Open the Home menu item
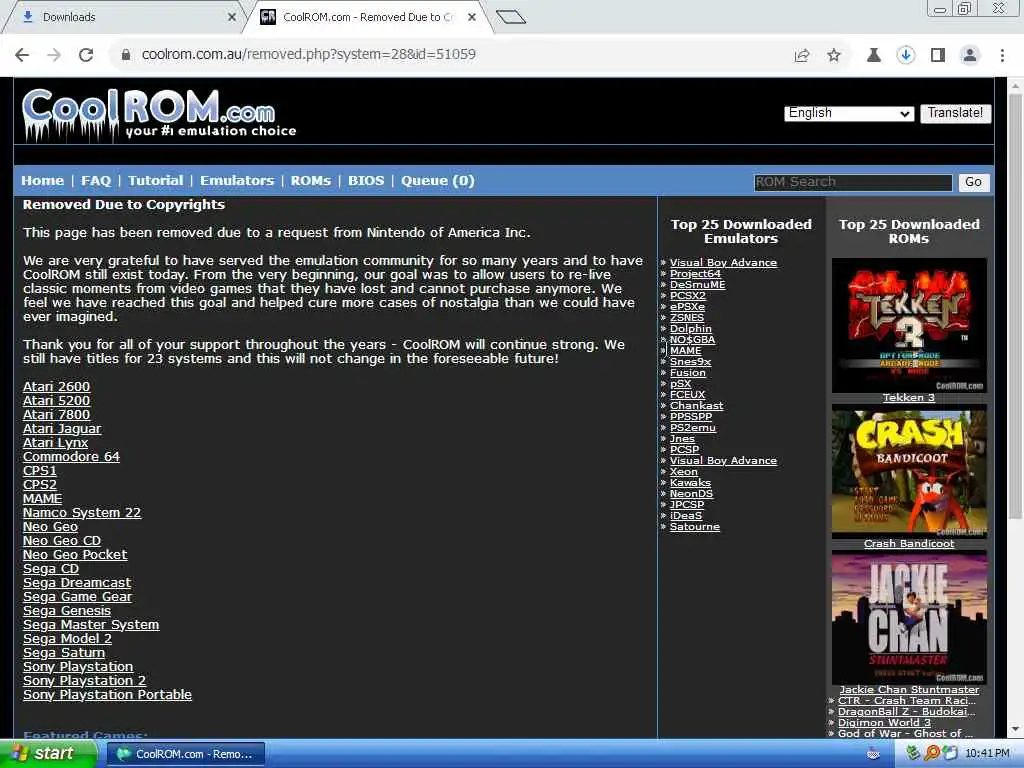 tap(42, 181)
